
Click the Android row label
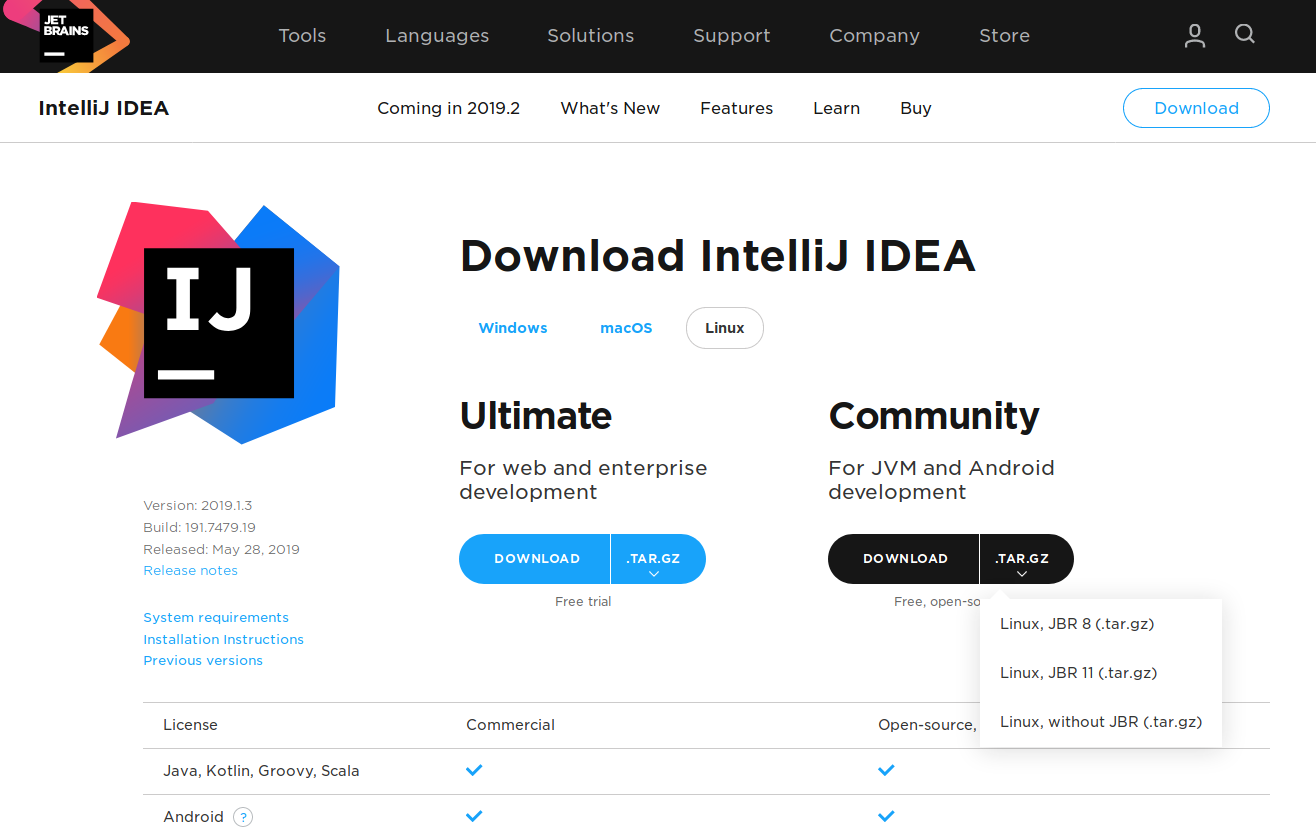[193, 817]
